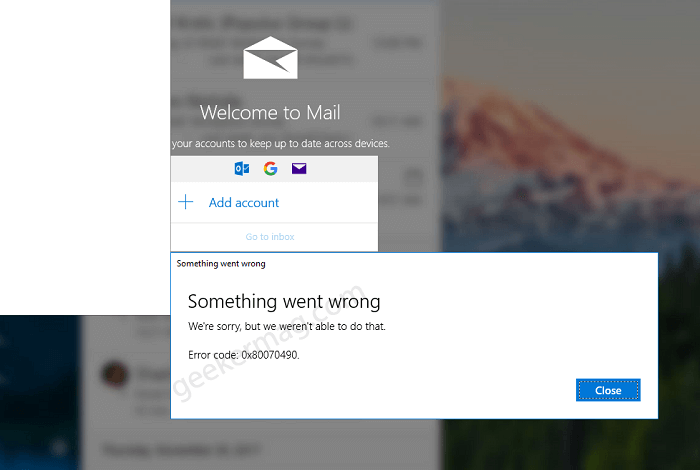Click the blurred date line in mail list
700x470 pixels.
[x=181, y=449]
